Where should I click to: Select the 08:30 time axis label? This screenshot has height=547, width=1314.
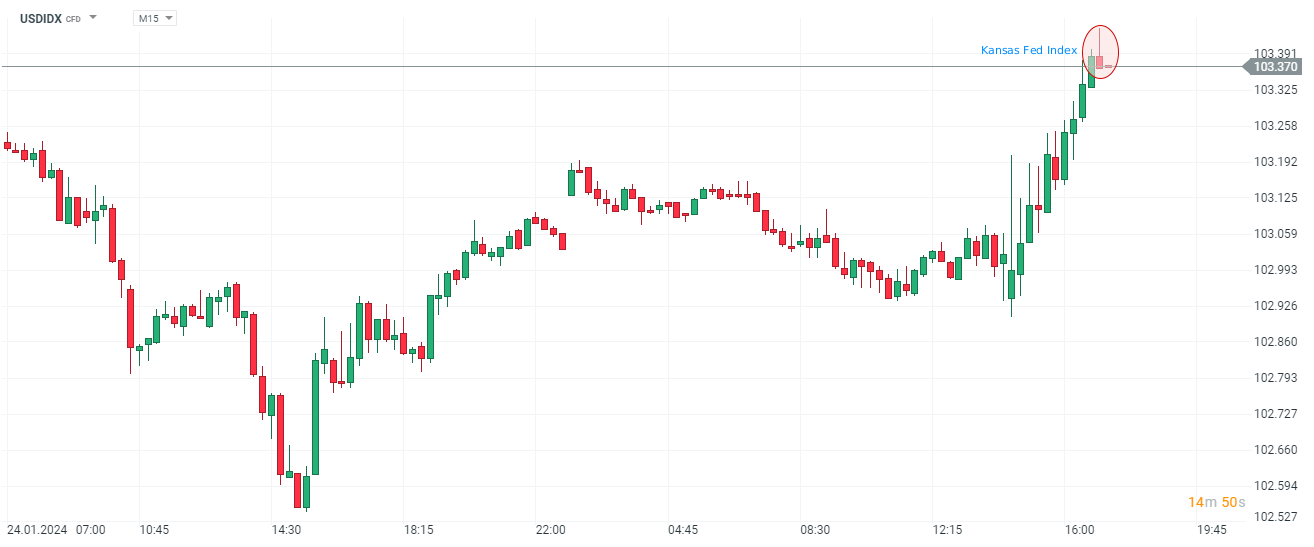point(815,530)
